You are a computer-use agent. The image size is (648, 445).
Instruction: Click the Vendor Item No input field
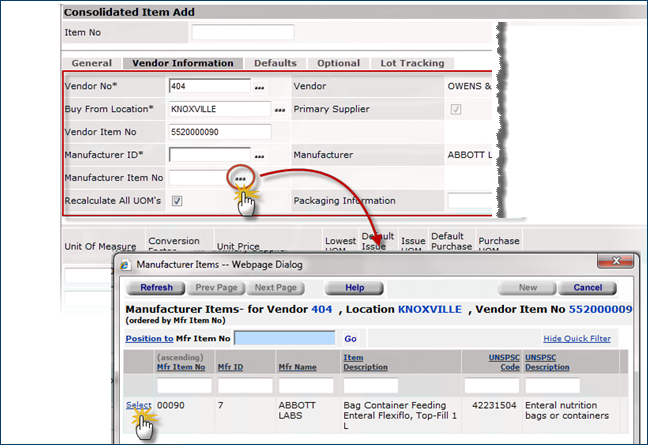[220, 132]
